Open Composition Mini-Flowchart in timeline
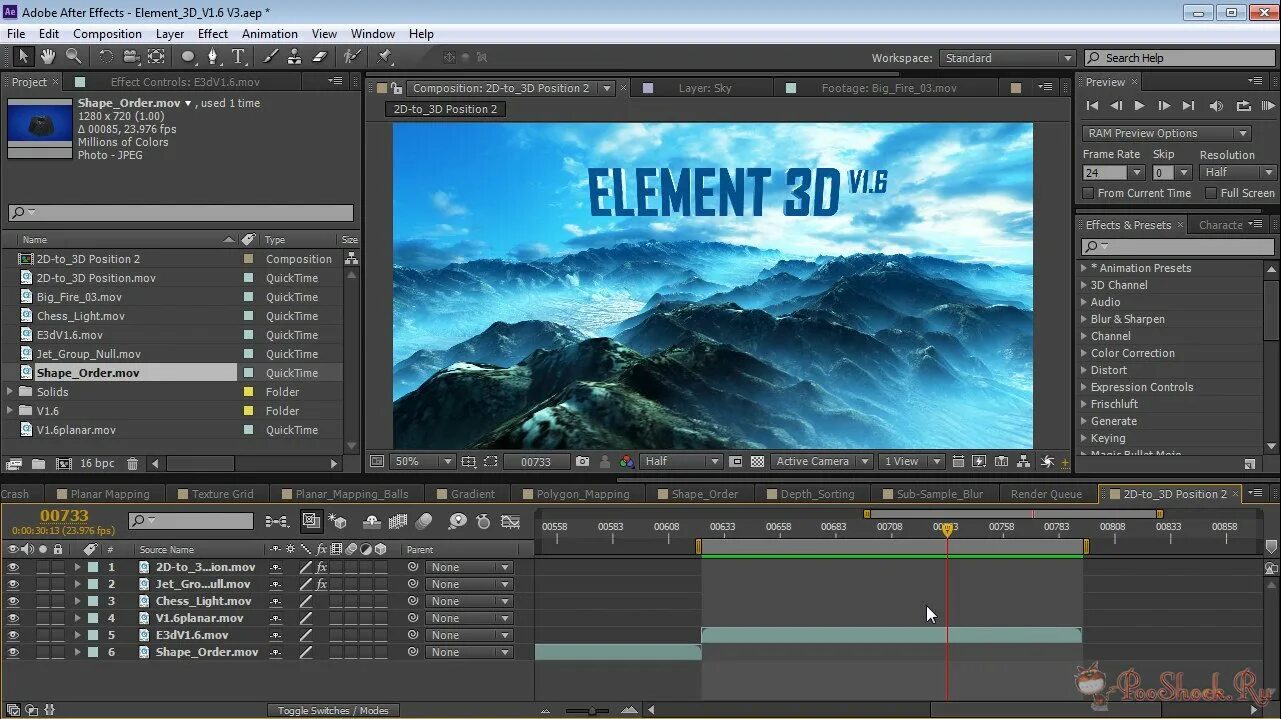This screenshot has height=719, width=1281. click(x=277, y=521)
